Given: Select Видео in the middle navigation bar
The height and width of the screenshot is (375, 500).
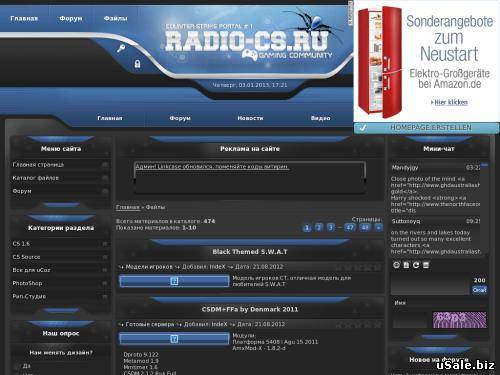Looking at the screenshot, I should 321,118.
